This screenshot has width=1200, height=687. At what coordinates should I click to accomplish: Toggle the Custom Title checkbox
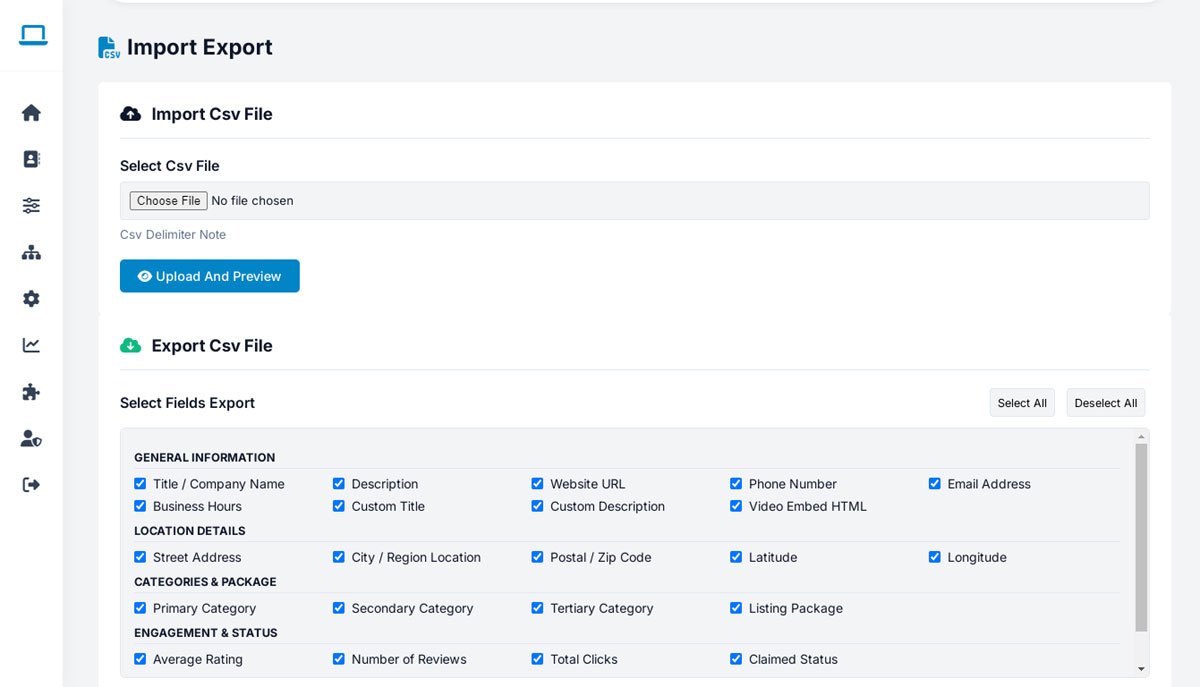pyautogui.click(x=339, y=506)
